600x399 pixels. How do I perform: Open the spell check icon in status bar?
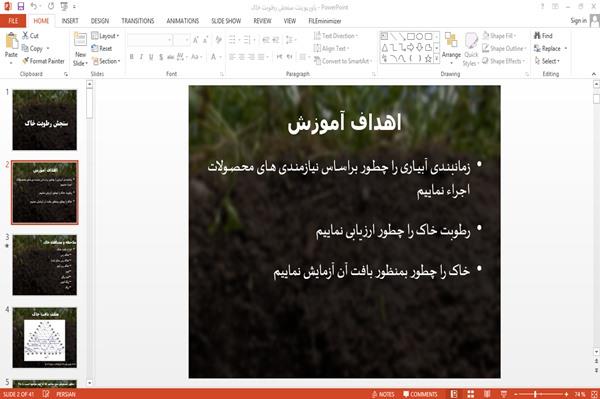[46, 394]
